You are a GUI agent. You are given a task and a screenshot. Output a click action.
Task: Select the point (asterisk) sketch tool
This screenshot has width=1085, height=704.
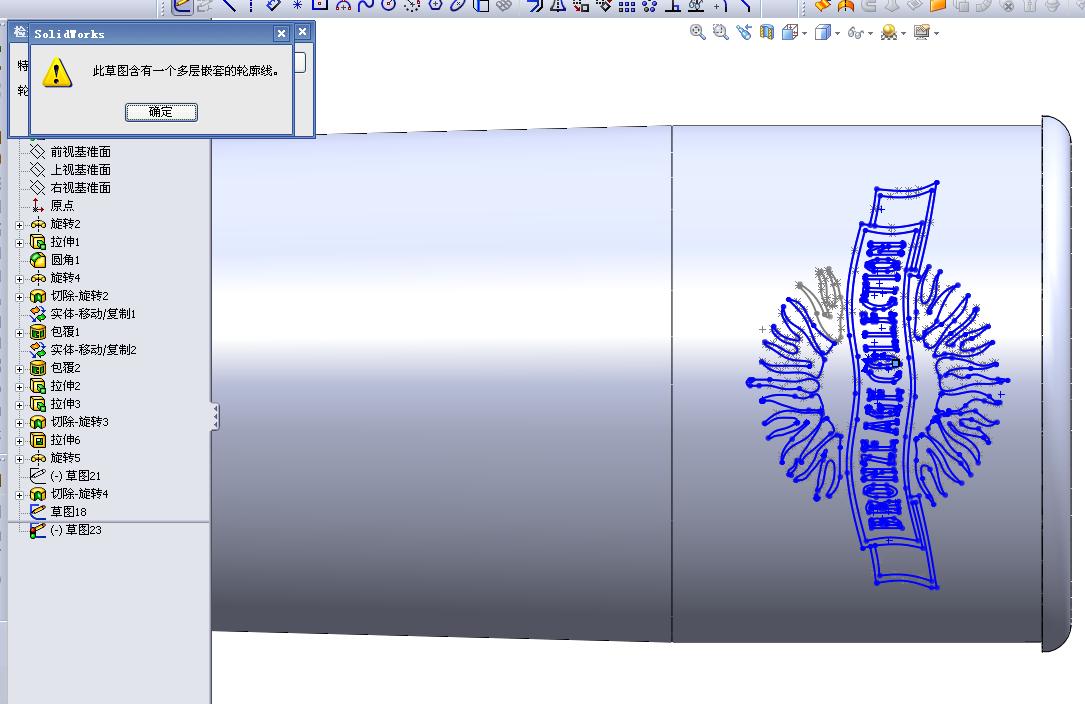pyautogui.click(x=297, y=6)
